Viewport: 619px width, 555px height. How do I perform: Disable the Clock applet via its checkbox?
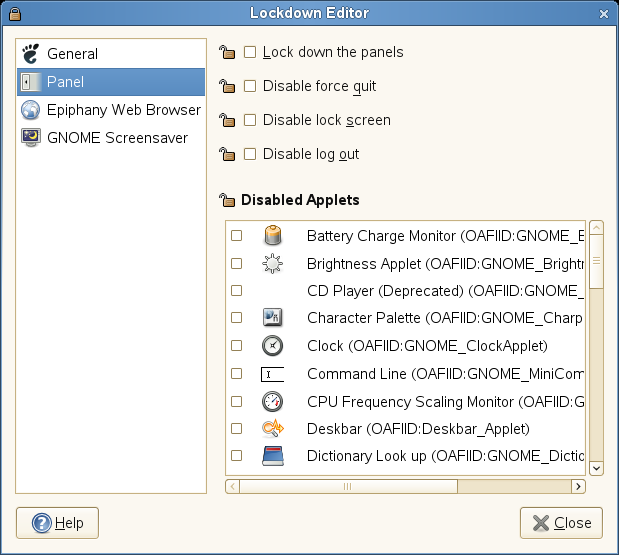tap(236, 345)
